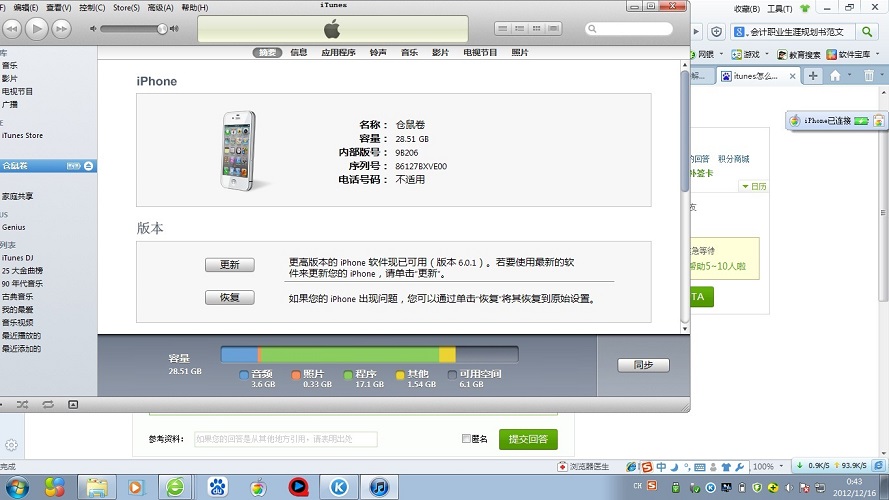
Task: Click the Windows Start button
Action: (x=17, y=488)
